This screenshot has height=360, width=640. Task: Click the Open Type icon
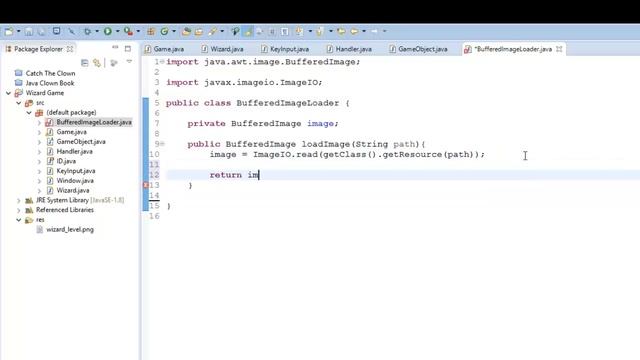[187, 31]
